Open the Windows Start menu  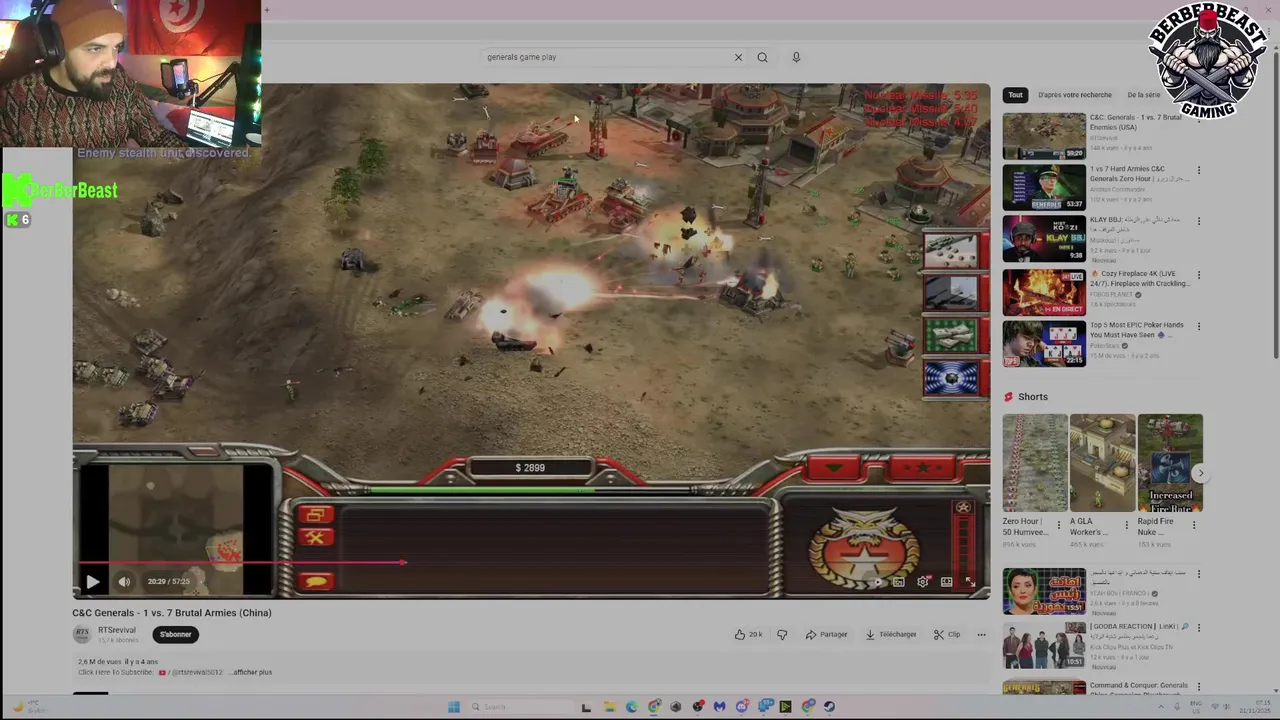(453, 707)
